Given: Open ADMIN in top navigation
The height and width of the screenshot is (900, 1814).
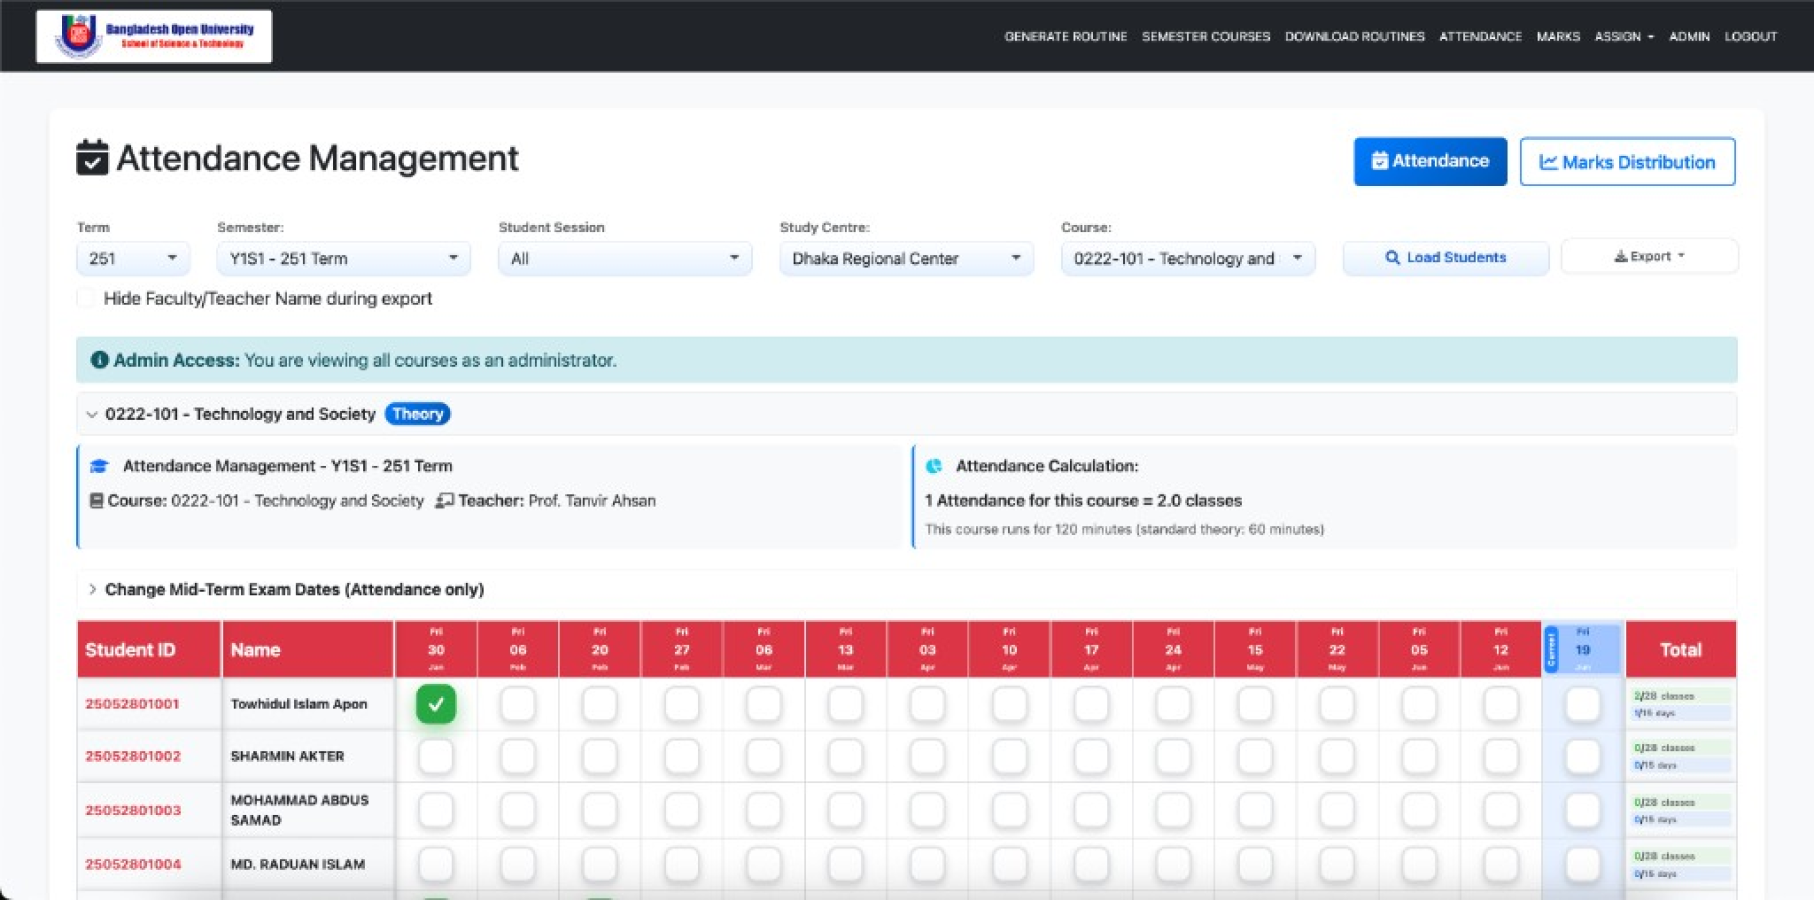Looking at the screenshot, I should pos(1689,36).
